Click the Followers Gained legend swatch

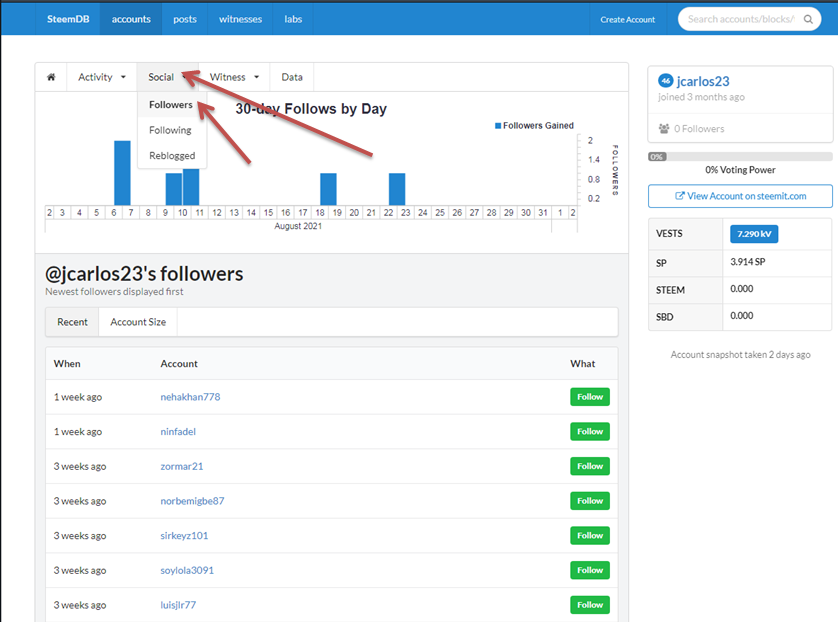click(498, 126)
